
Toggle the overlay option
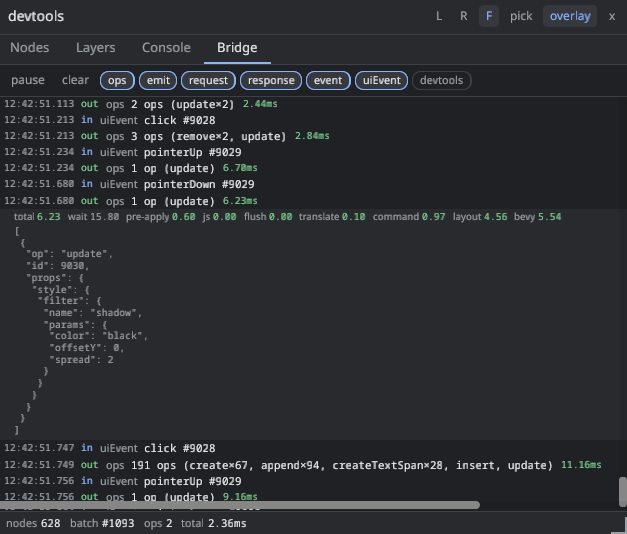(x=570, y=16)
